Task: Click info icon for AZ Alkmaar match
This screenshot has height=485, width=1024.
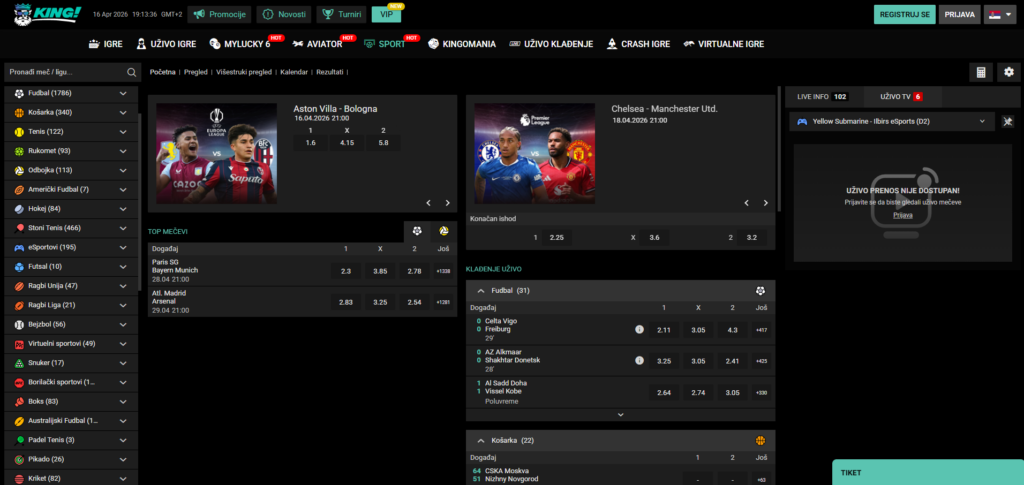Action: click(x=639, y=361)
